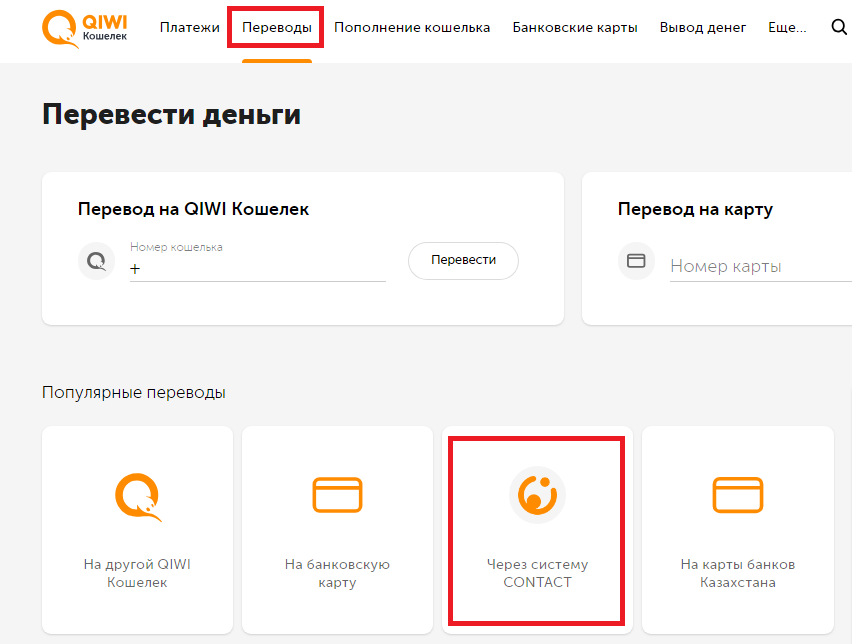Click the Перевести деньги page title
852x644 pixels.
(x=171, y=115)
